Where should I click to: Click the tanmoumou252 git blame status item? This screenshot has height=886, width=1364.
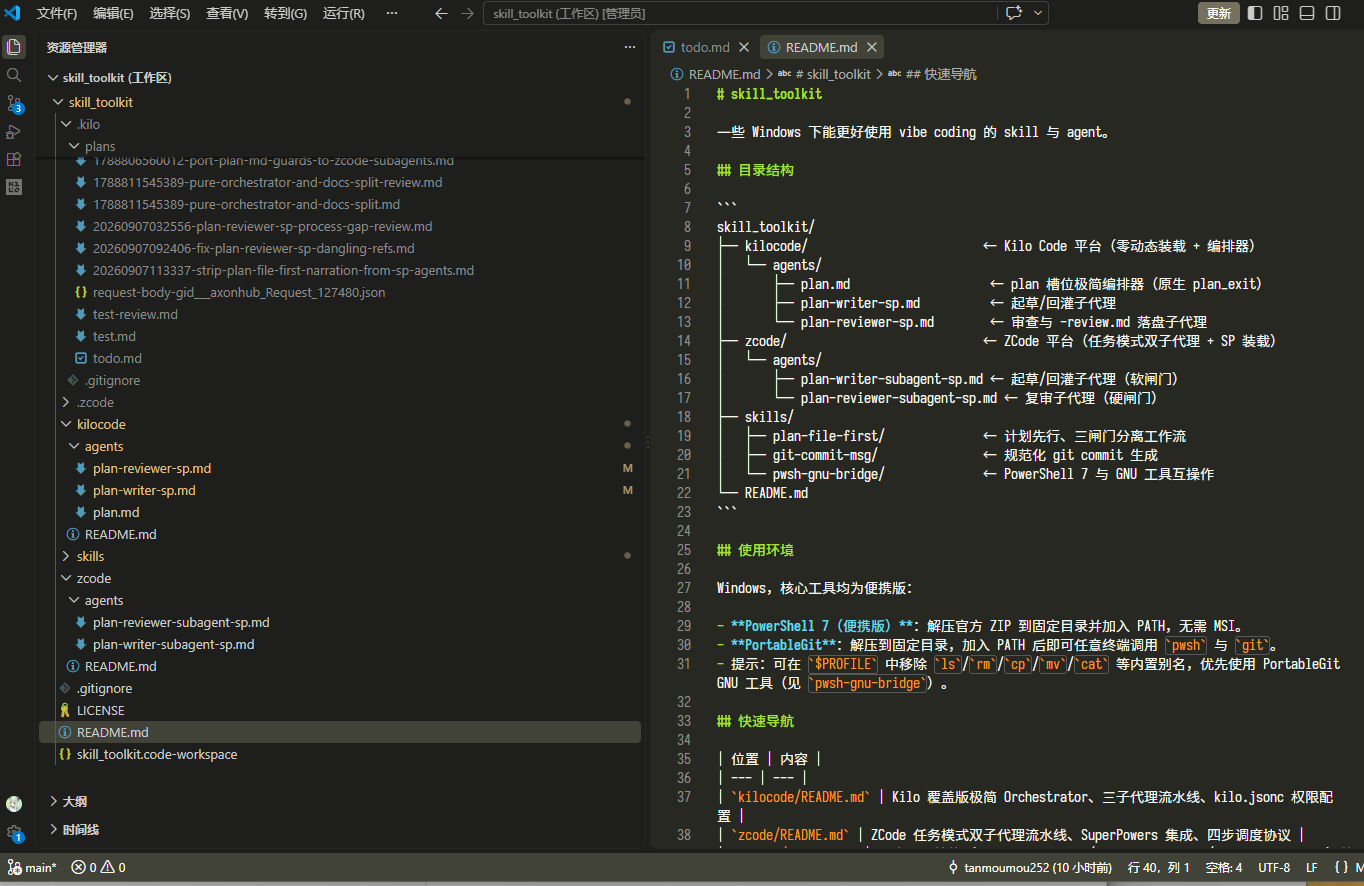(1029, 868)
